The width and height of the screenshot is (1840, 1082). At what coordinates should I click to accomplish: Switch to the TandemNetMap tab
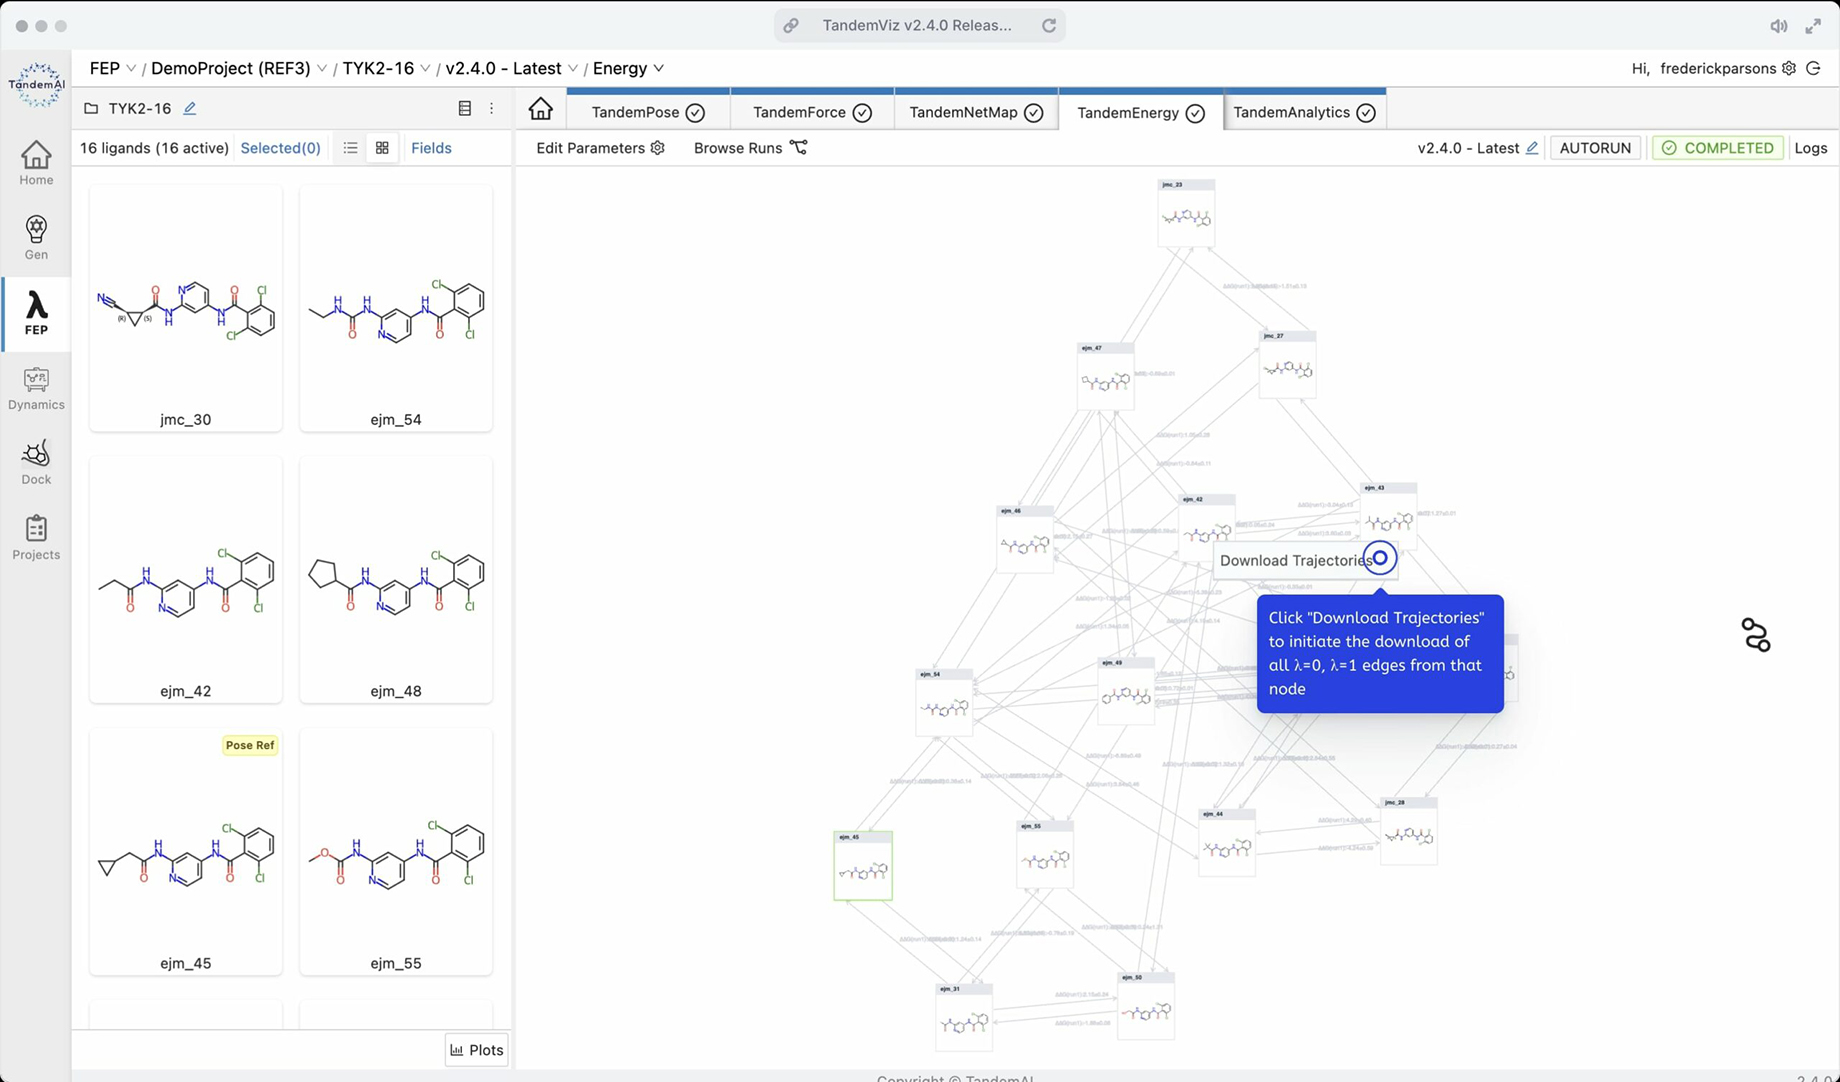click(x=975, y=112)
